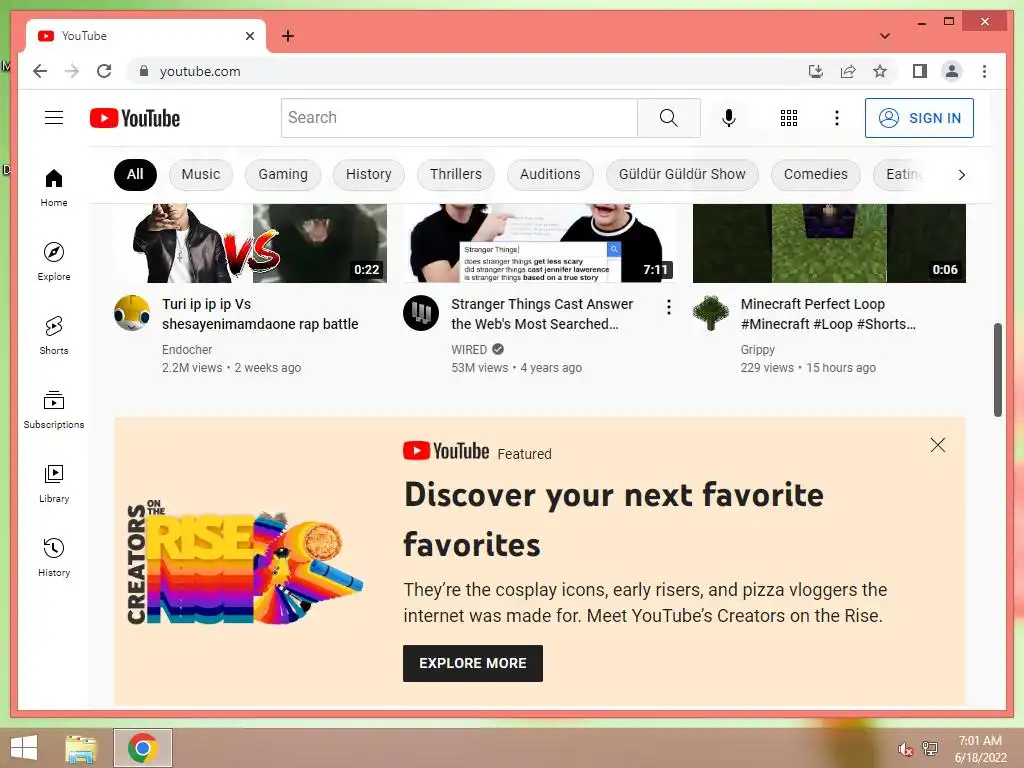Image resolution: width=1024 pixels, height=768 pixels.
Task: Open the Grippy channel name
Action: pos(758,349)
